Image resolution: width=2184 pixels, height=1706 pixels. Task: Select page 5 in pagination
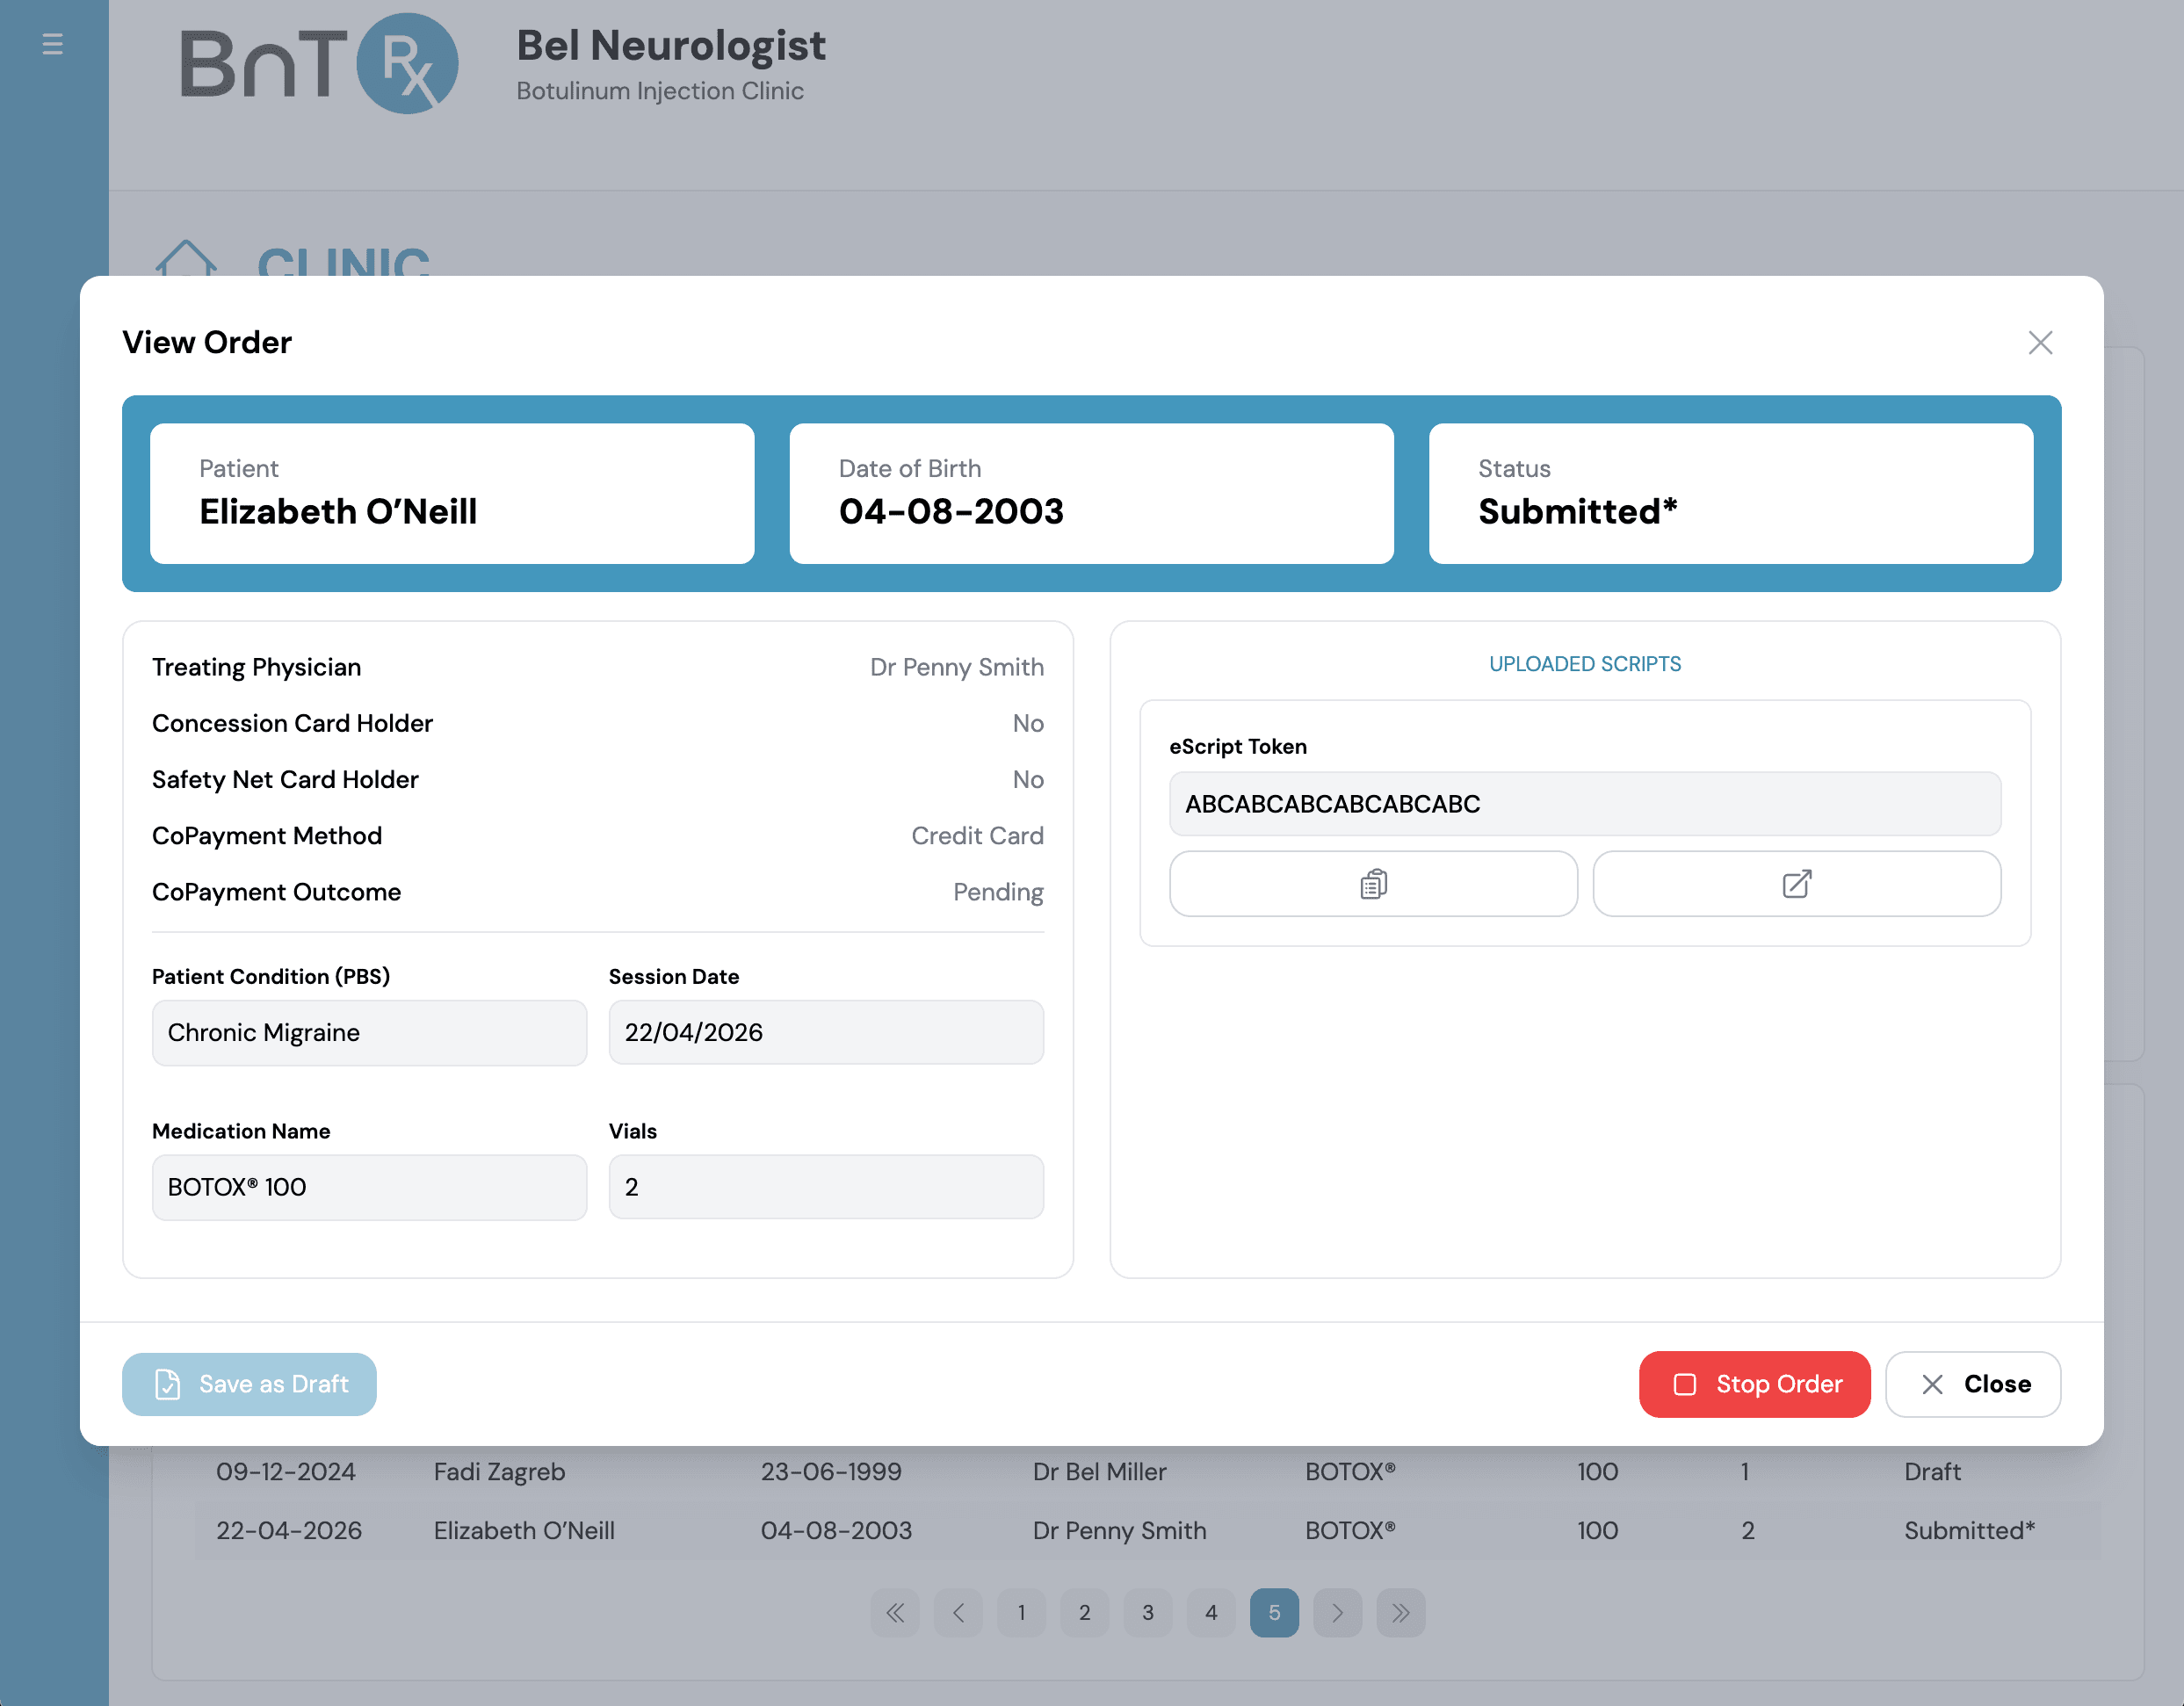1274,1612
